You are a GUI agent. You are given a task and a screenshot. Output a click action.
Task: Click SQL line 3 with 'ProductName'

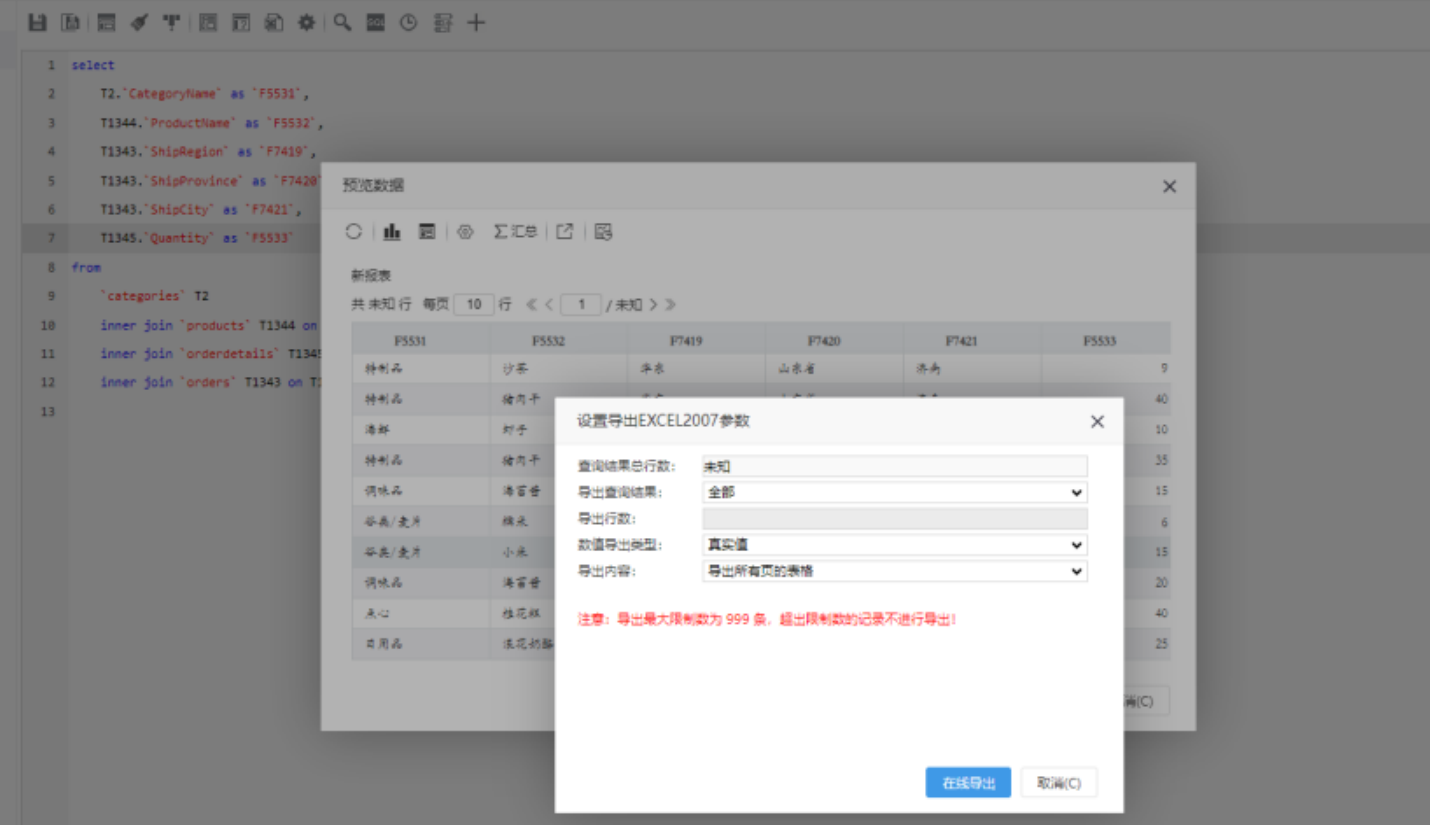pos(212,123)
